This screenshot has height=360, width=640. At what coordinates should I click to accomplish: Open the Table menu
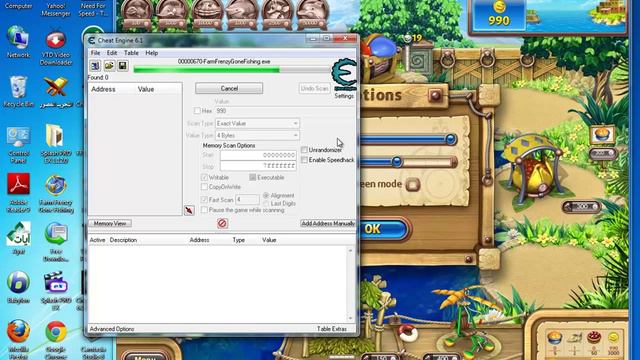(131, 53)
